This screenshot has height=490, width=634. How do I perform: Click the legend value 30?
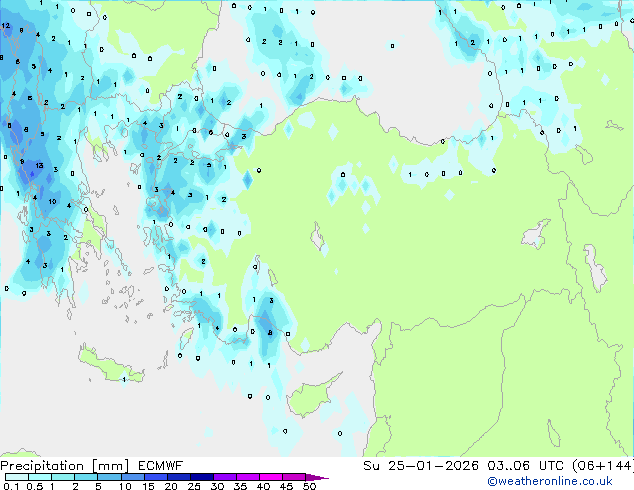pos(217,486)
